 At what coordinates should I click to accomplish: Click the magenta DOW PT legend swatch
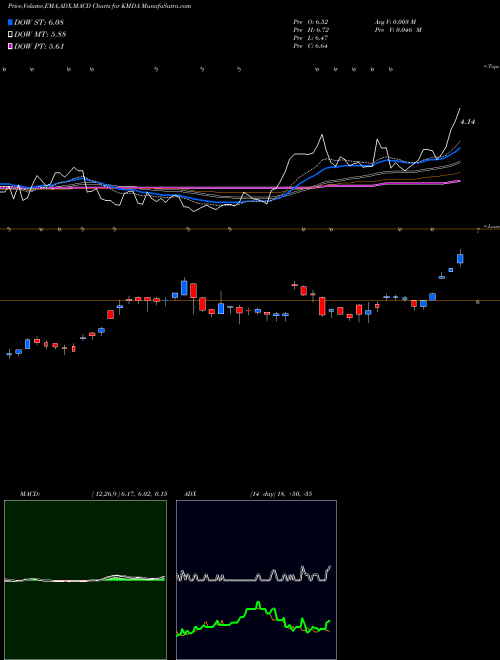tap(11, 47)
